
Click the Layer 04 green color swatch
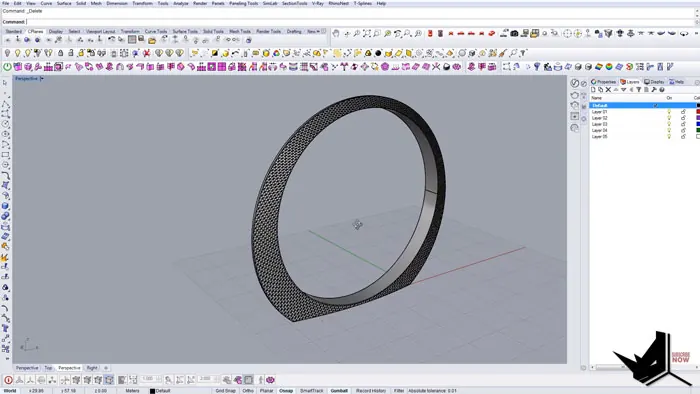698,130
